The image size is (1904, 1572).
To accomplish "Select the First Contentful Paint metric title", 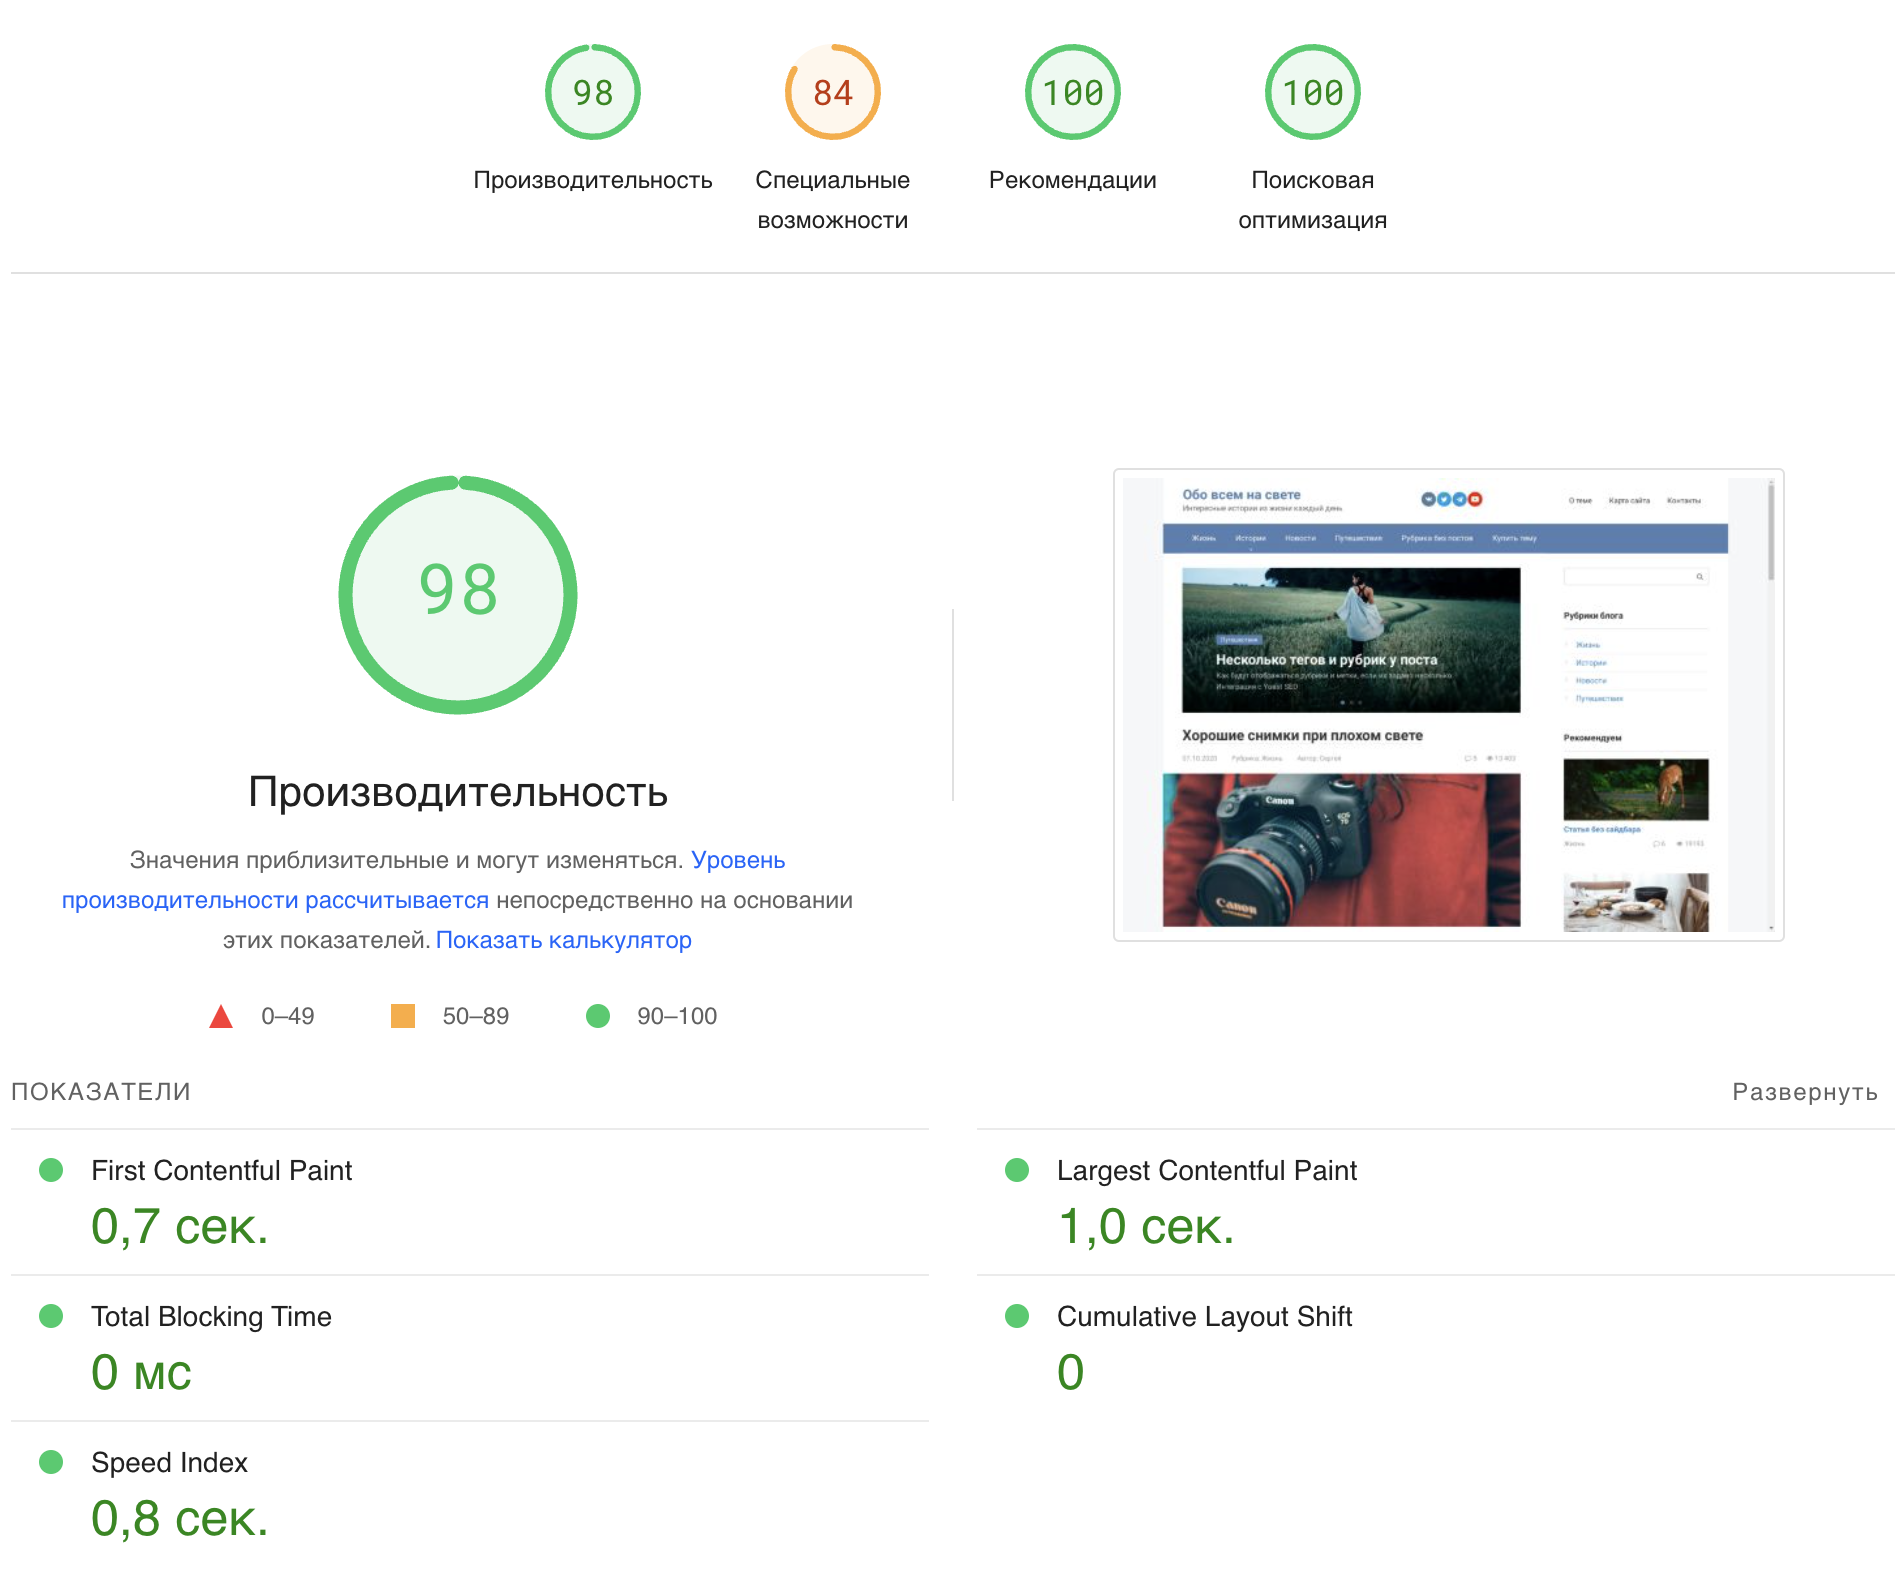I will (222, 1170).
